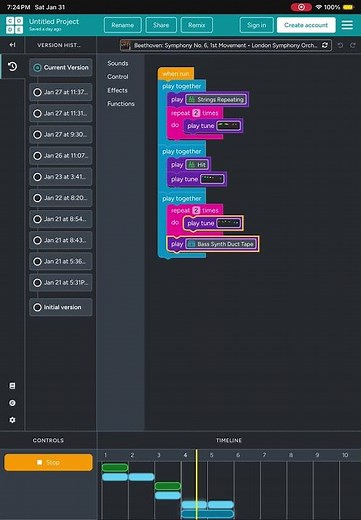361x520 pixels.
Task: Click the Beethoven album art thumbnail
Action: (x=126, y=45)
